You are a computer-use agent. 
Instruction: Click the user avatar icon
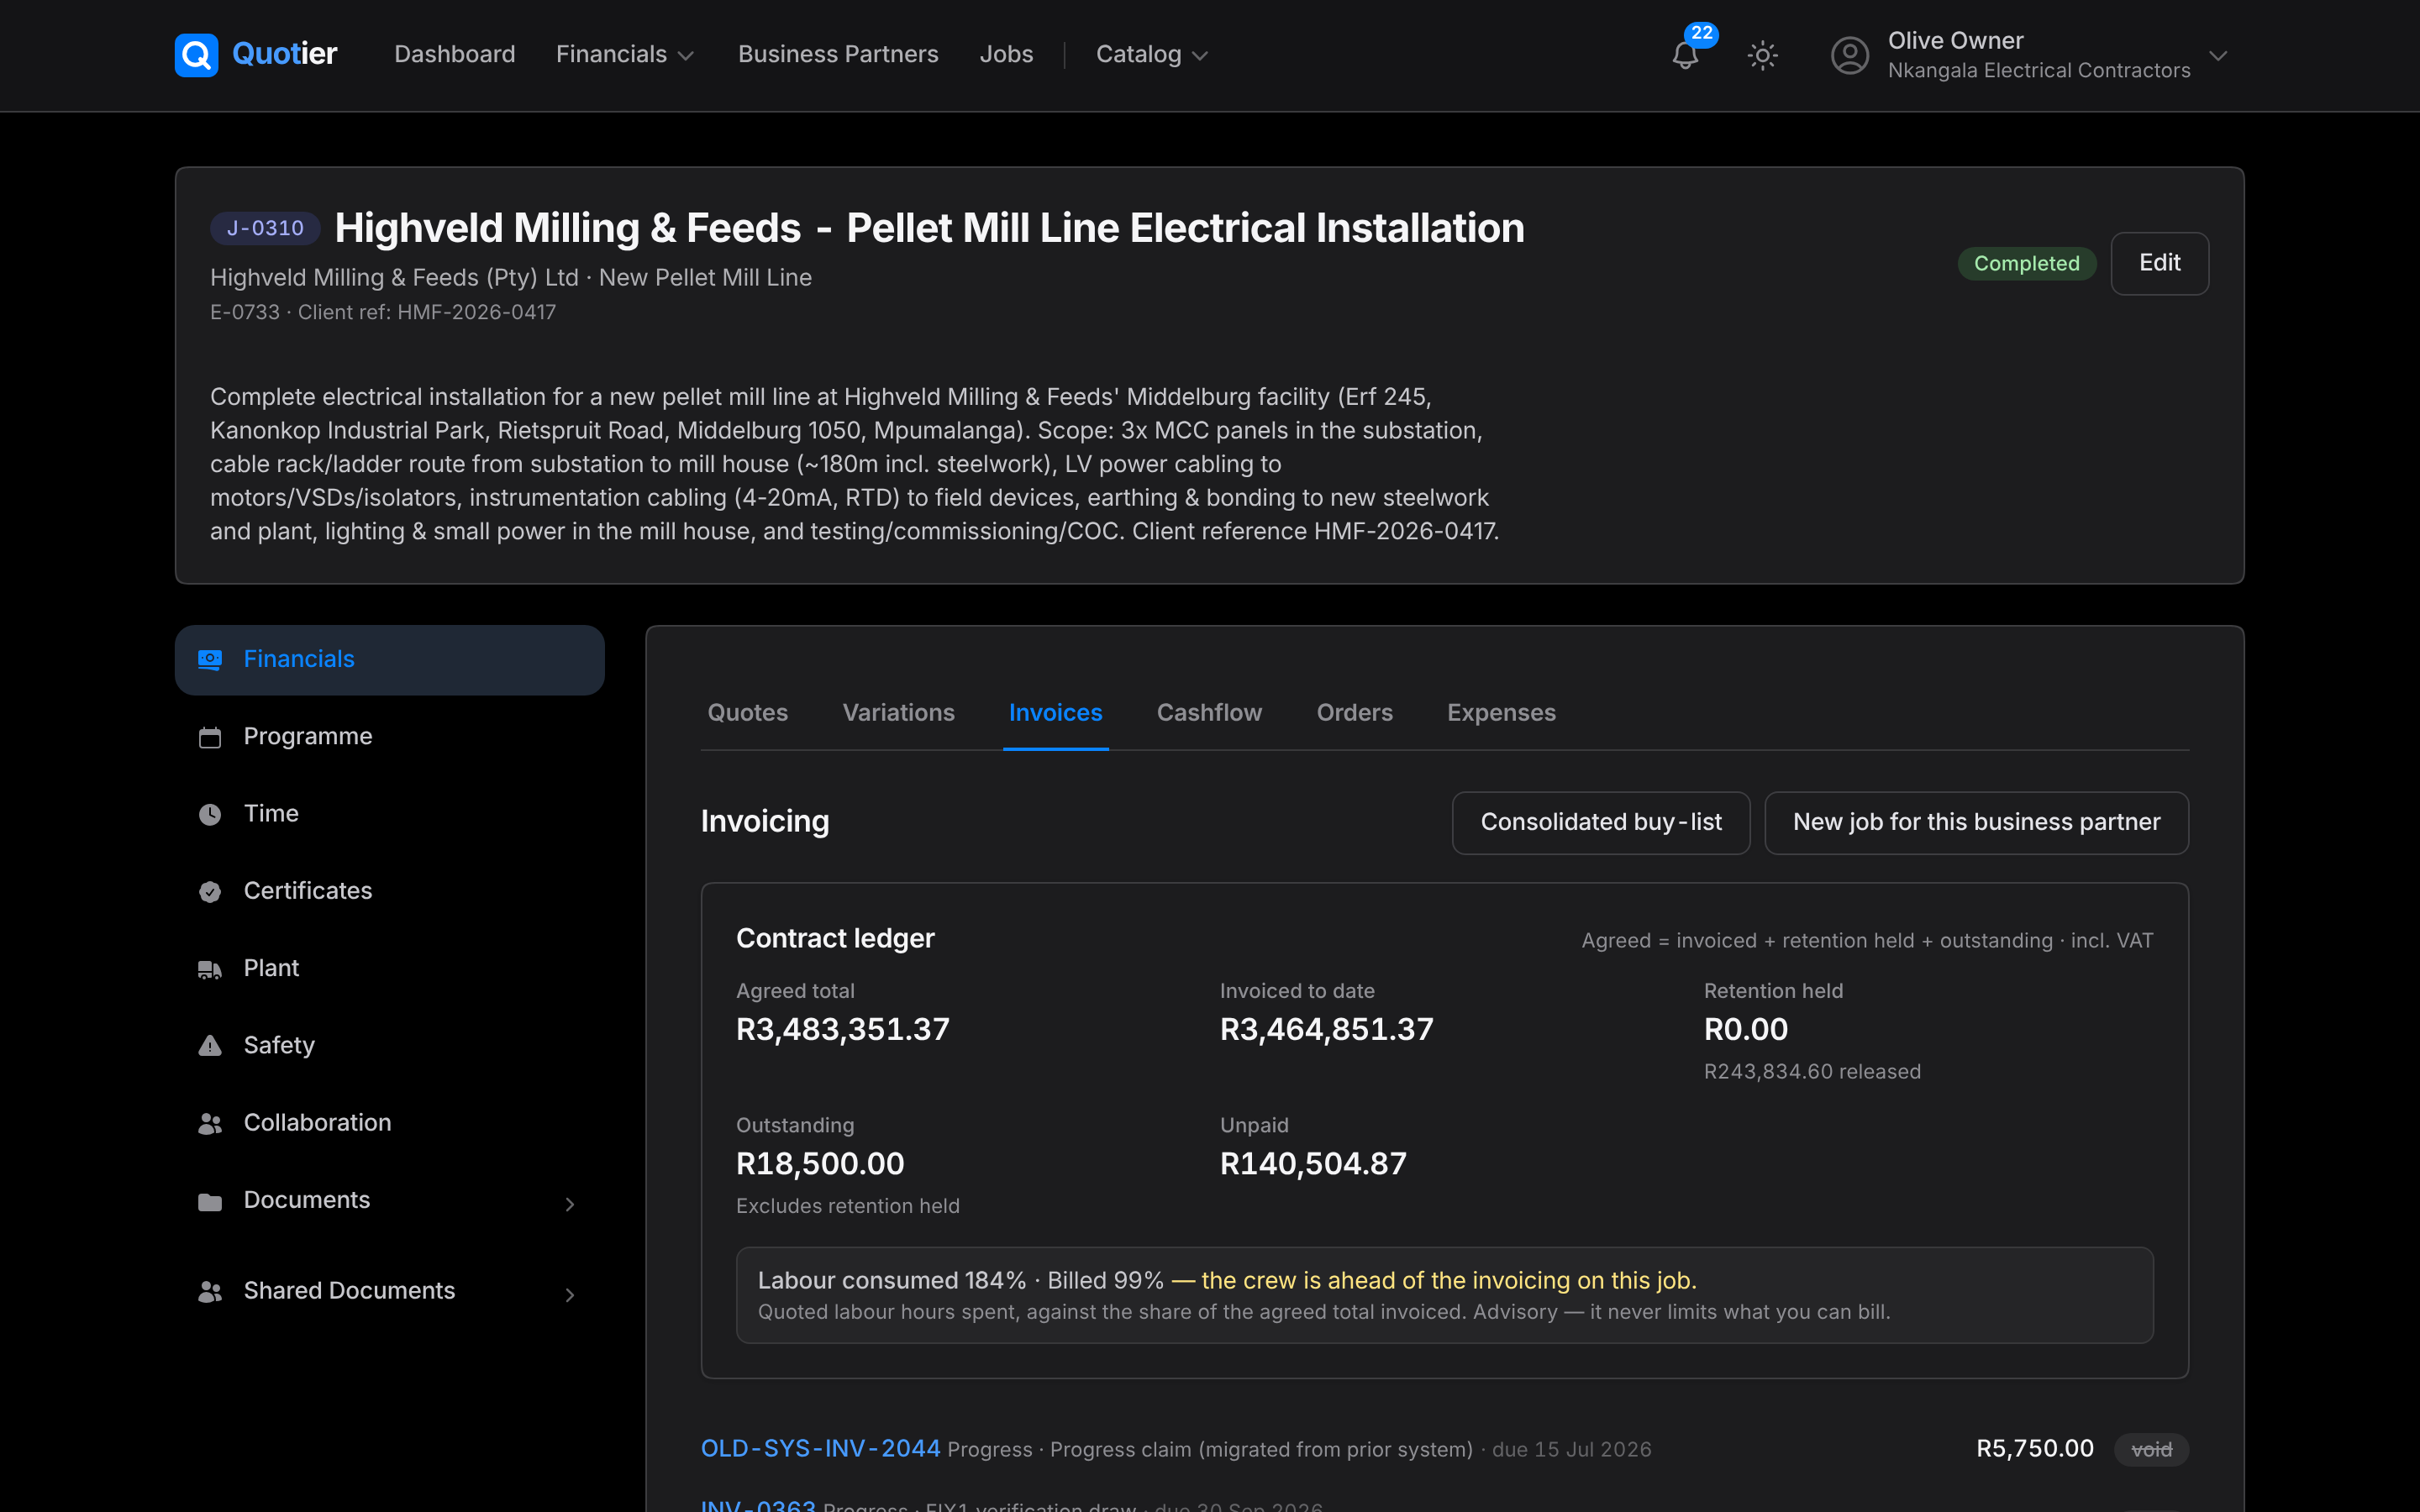1849,55
